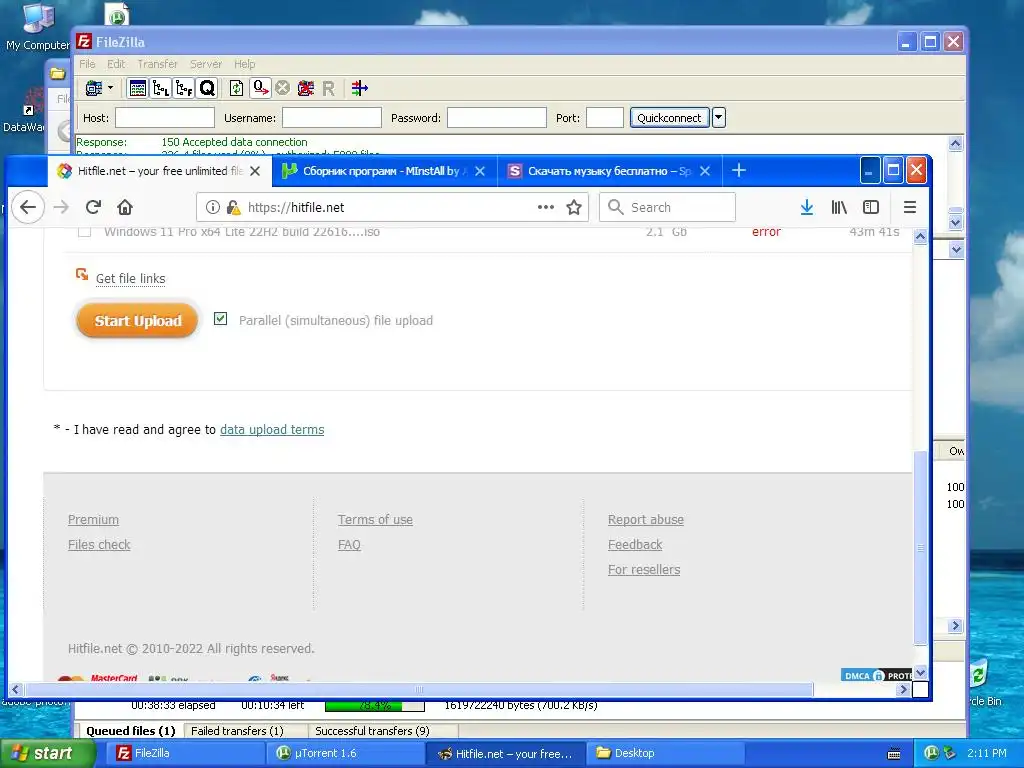The width and height of the screenshot is (1024, 768).
Task: Refresh file lists in FileZilla toolbar
Action: point(236,88)
